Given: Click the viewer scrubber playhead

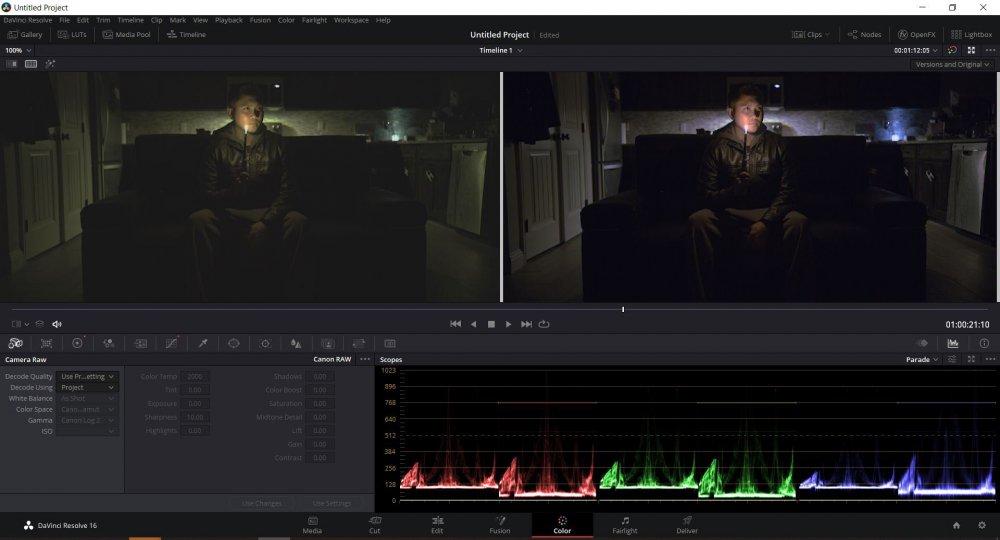Looking at the screenshot, I should pos(623,309).
